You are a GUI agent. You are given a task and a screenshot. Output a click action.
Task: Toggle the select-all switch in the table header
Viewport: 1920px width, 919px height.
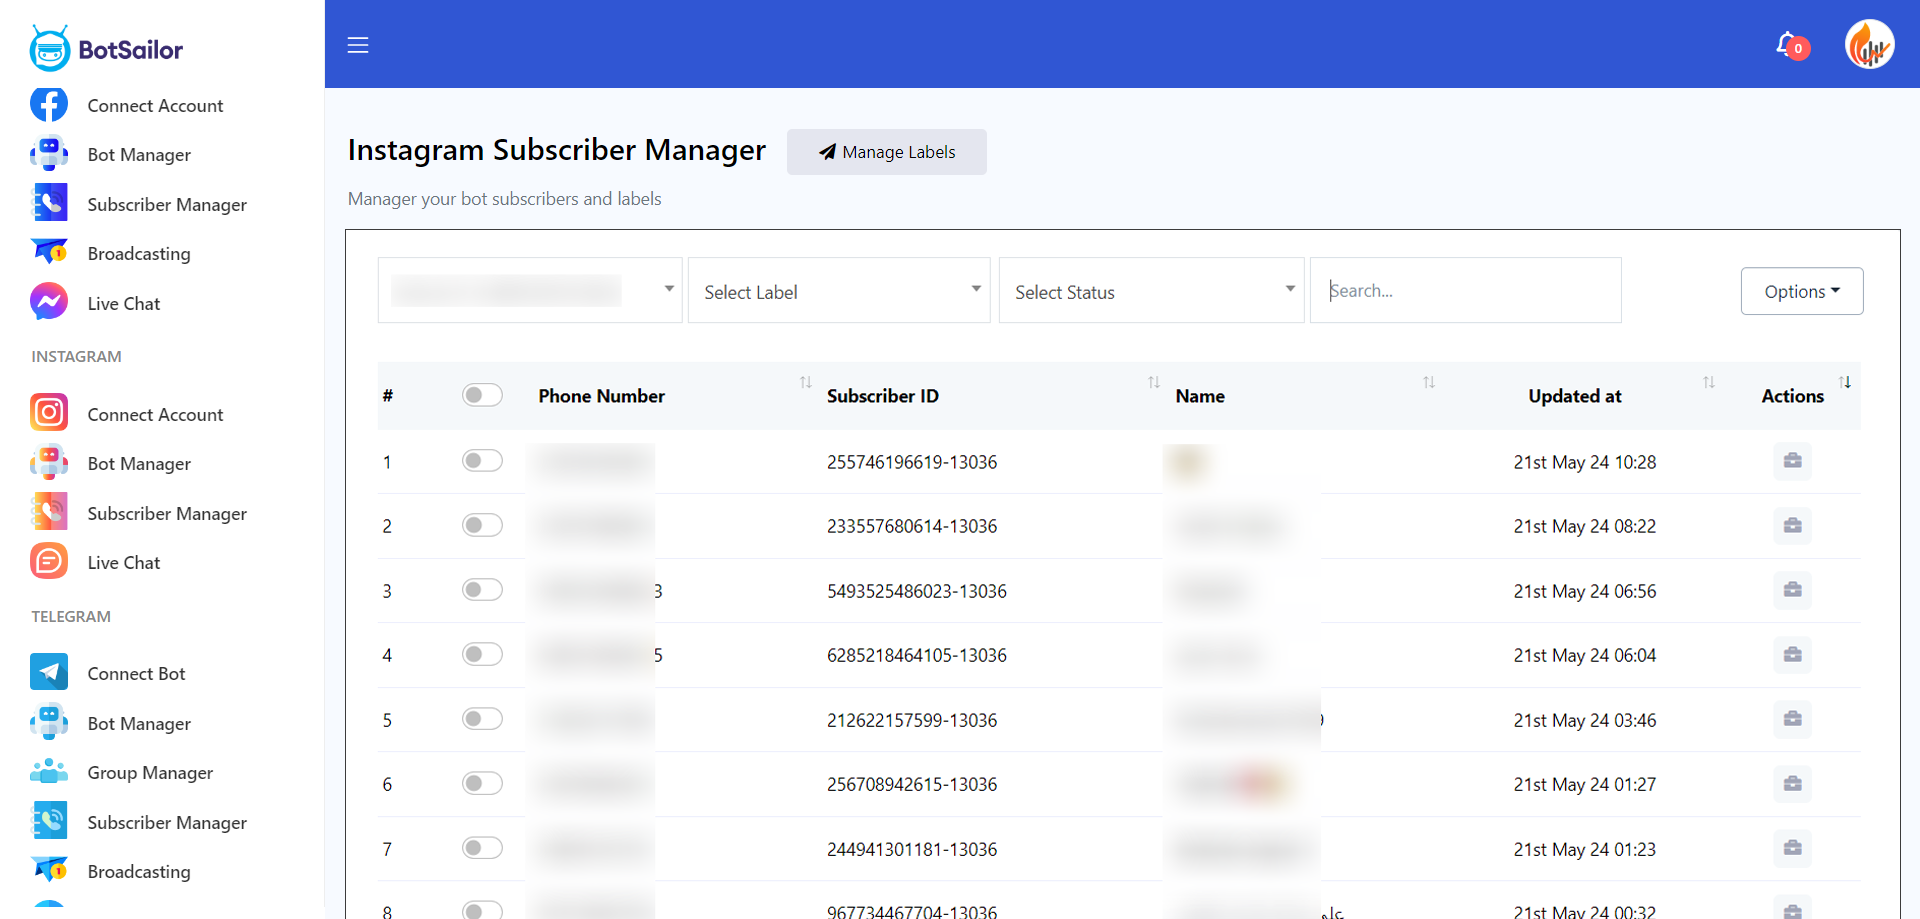click(x=482, y=395)
